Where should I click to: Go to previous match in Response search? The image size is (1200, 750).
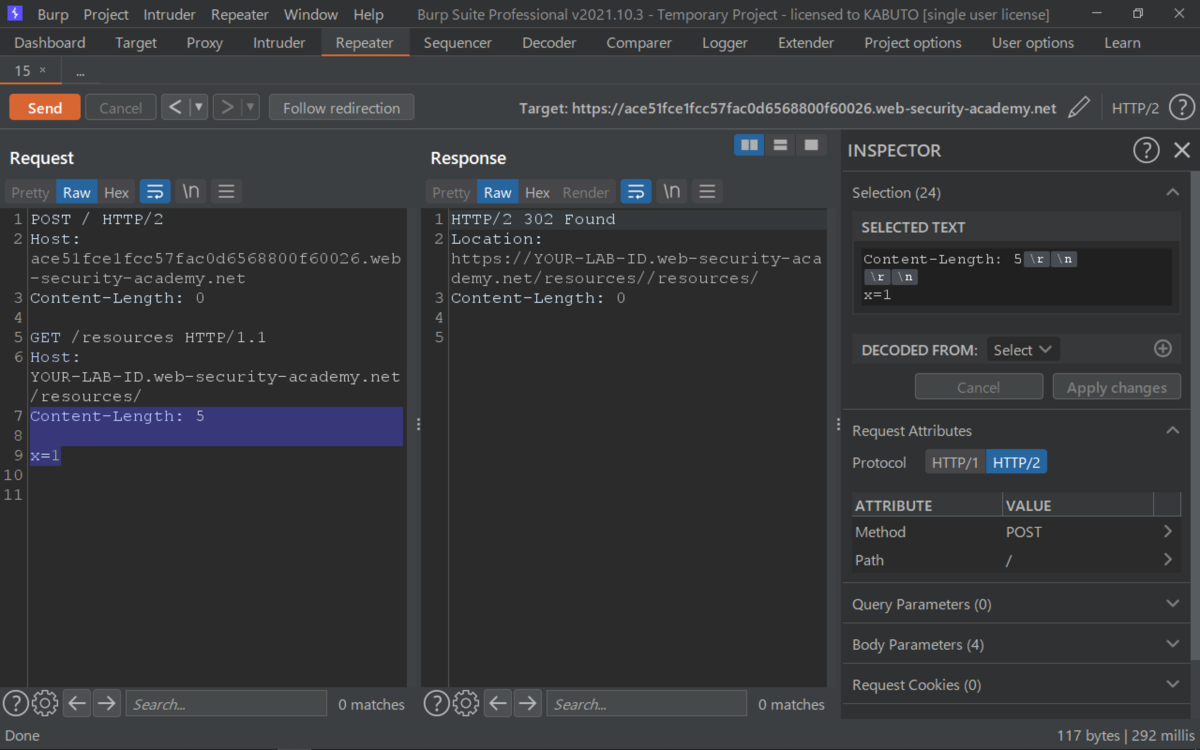pyautogui.click(x=498, y=704)
